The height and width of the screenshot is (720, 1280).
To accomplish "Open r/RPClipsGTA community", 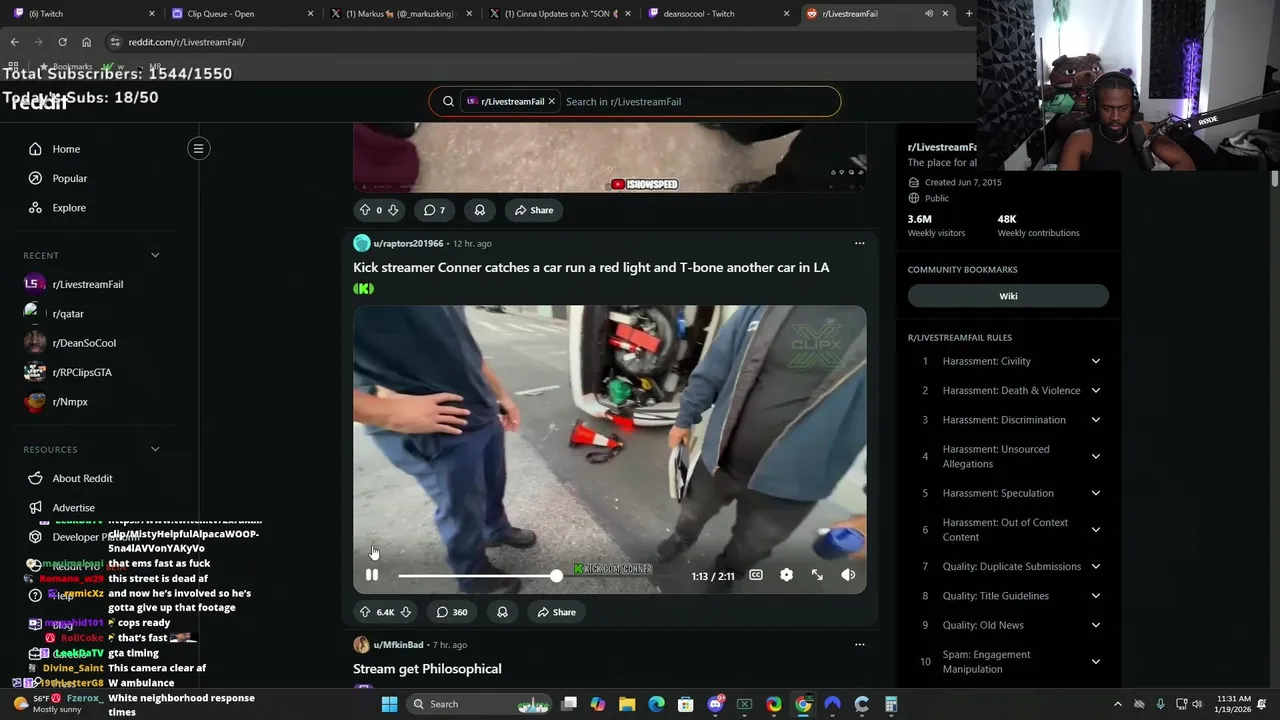I will tap(82, 372).
